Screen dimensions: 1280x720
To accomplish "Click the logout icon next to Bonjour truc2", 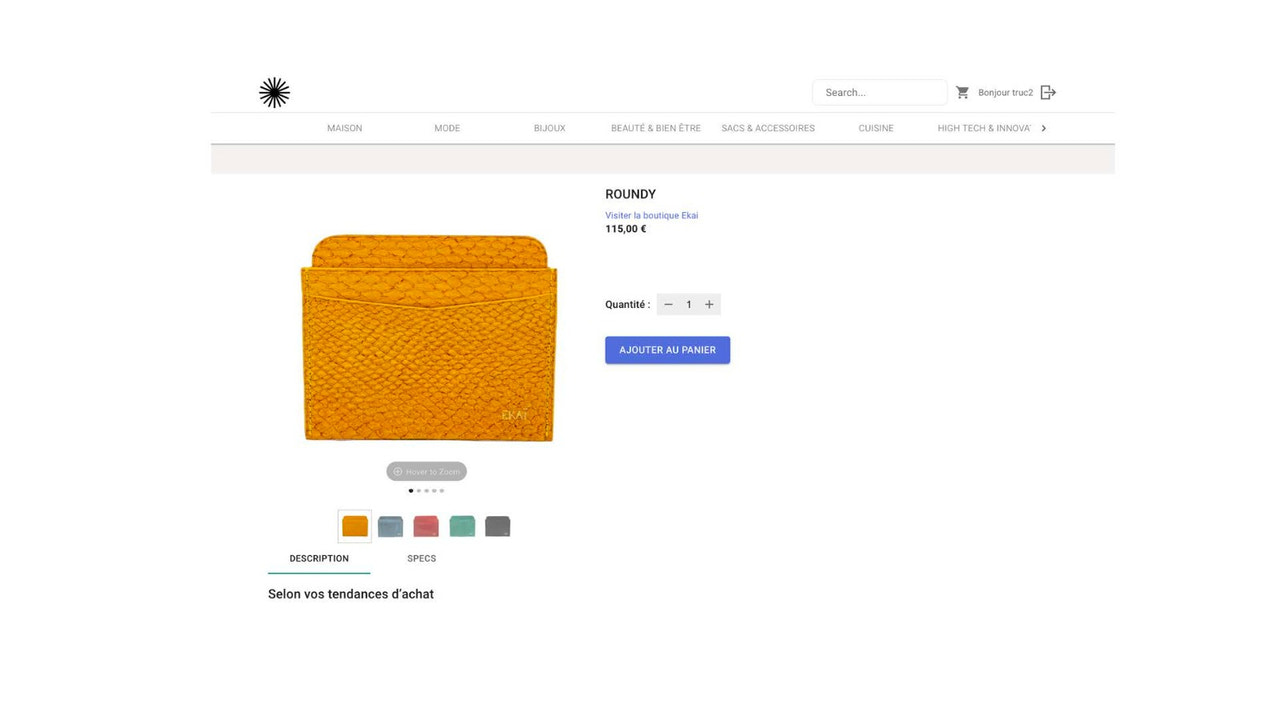I will click(1048, 92).
